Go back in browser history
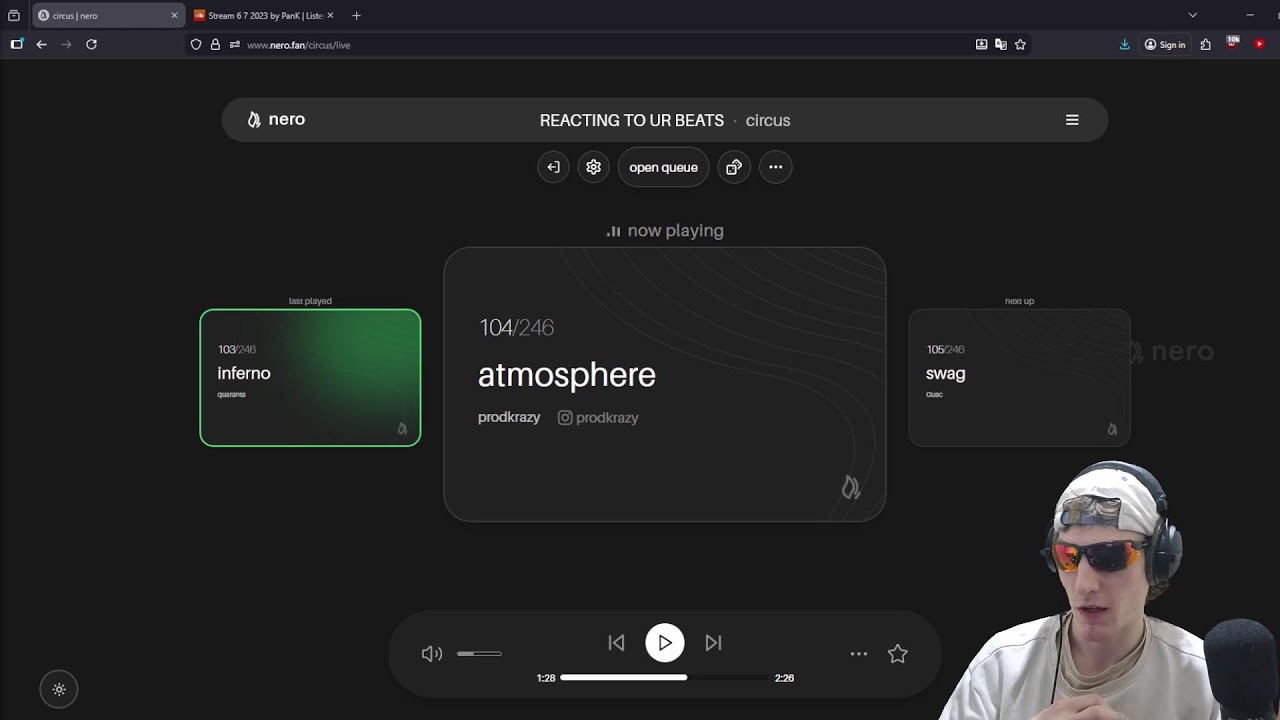The width and height of the screenshot is (1280, 720). pyautogui.click(x=42, y=44)
